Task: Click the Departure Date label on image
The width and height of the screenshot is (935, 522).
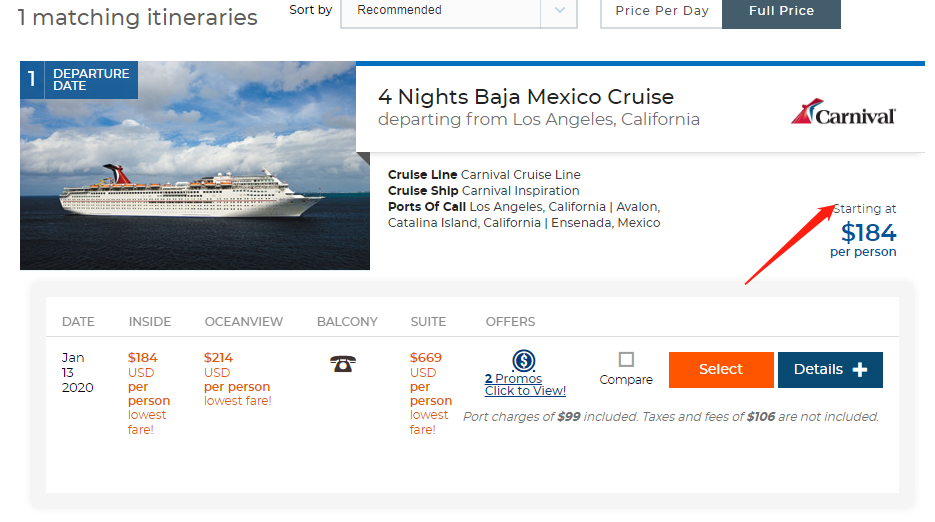Action: tap(90, 80)
